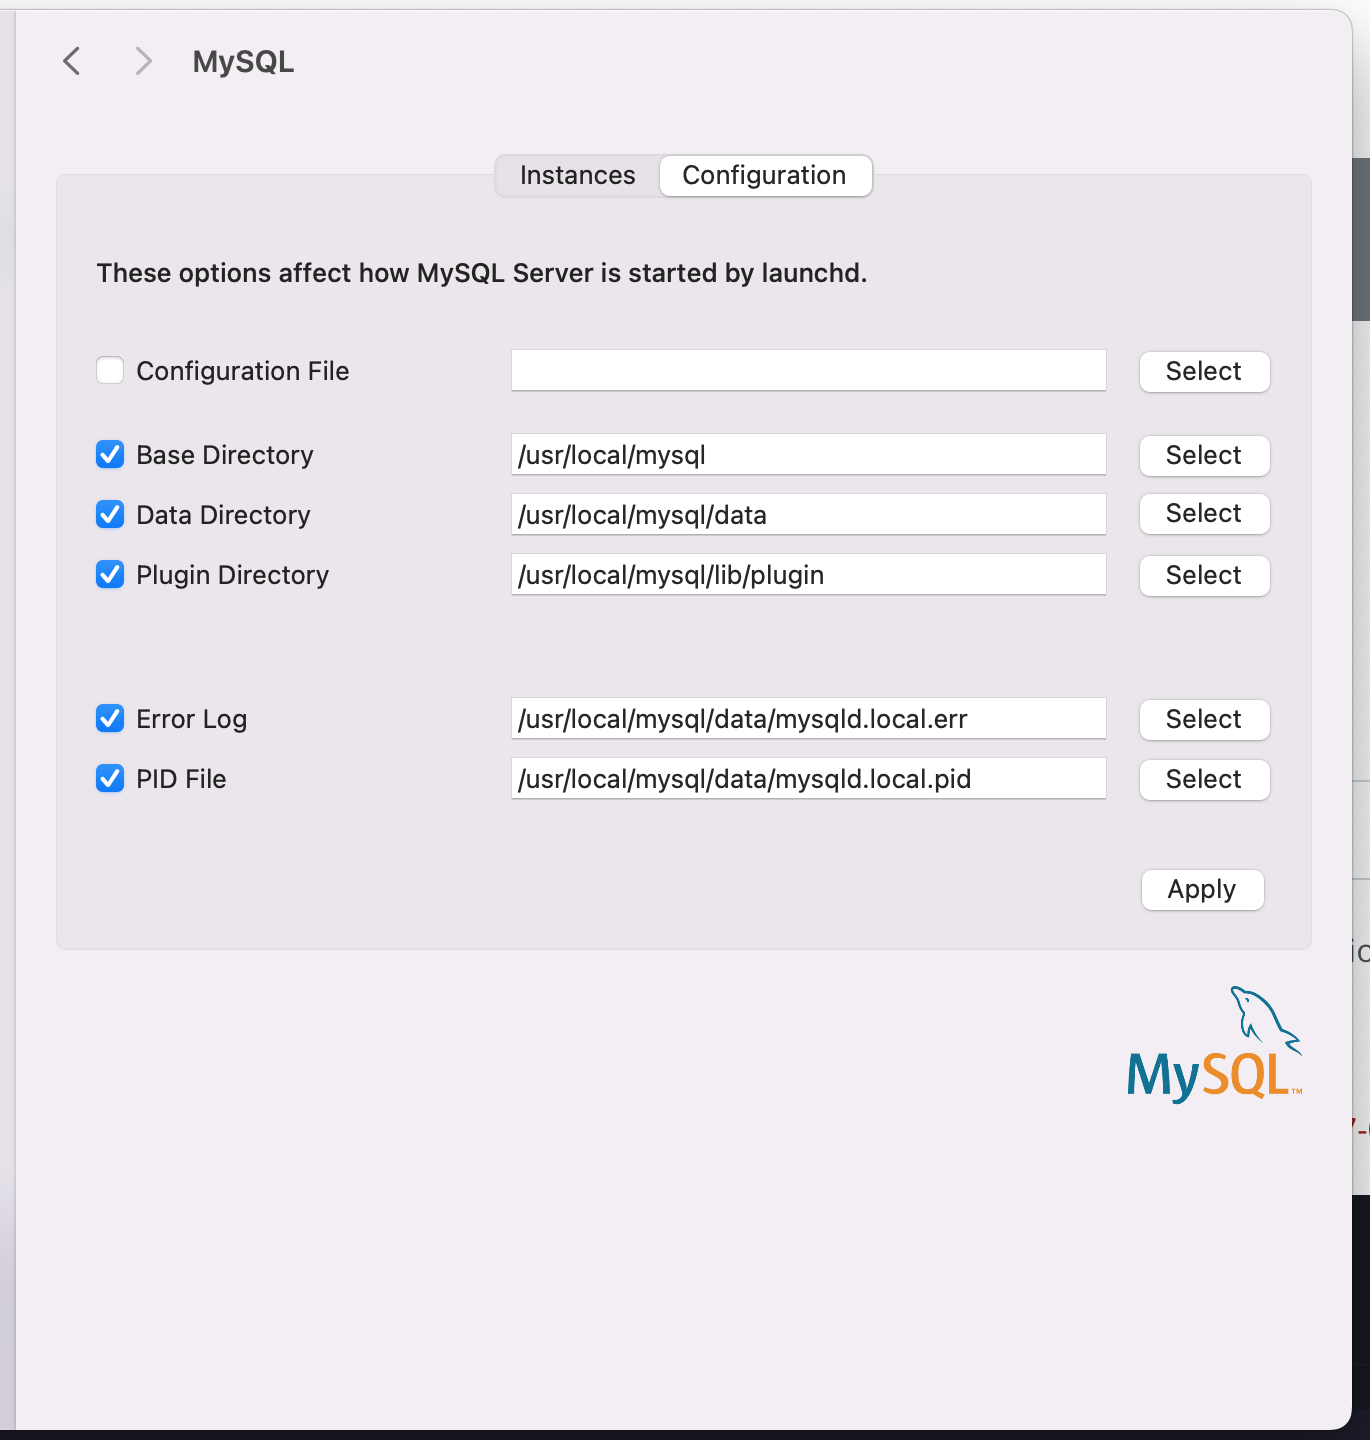
Task: Click the Plugin Directory label
Action: [232, 575]
